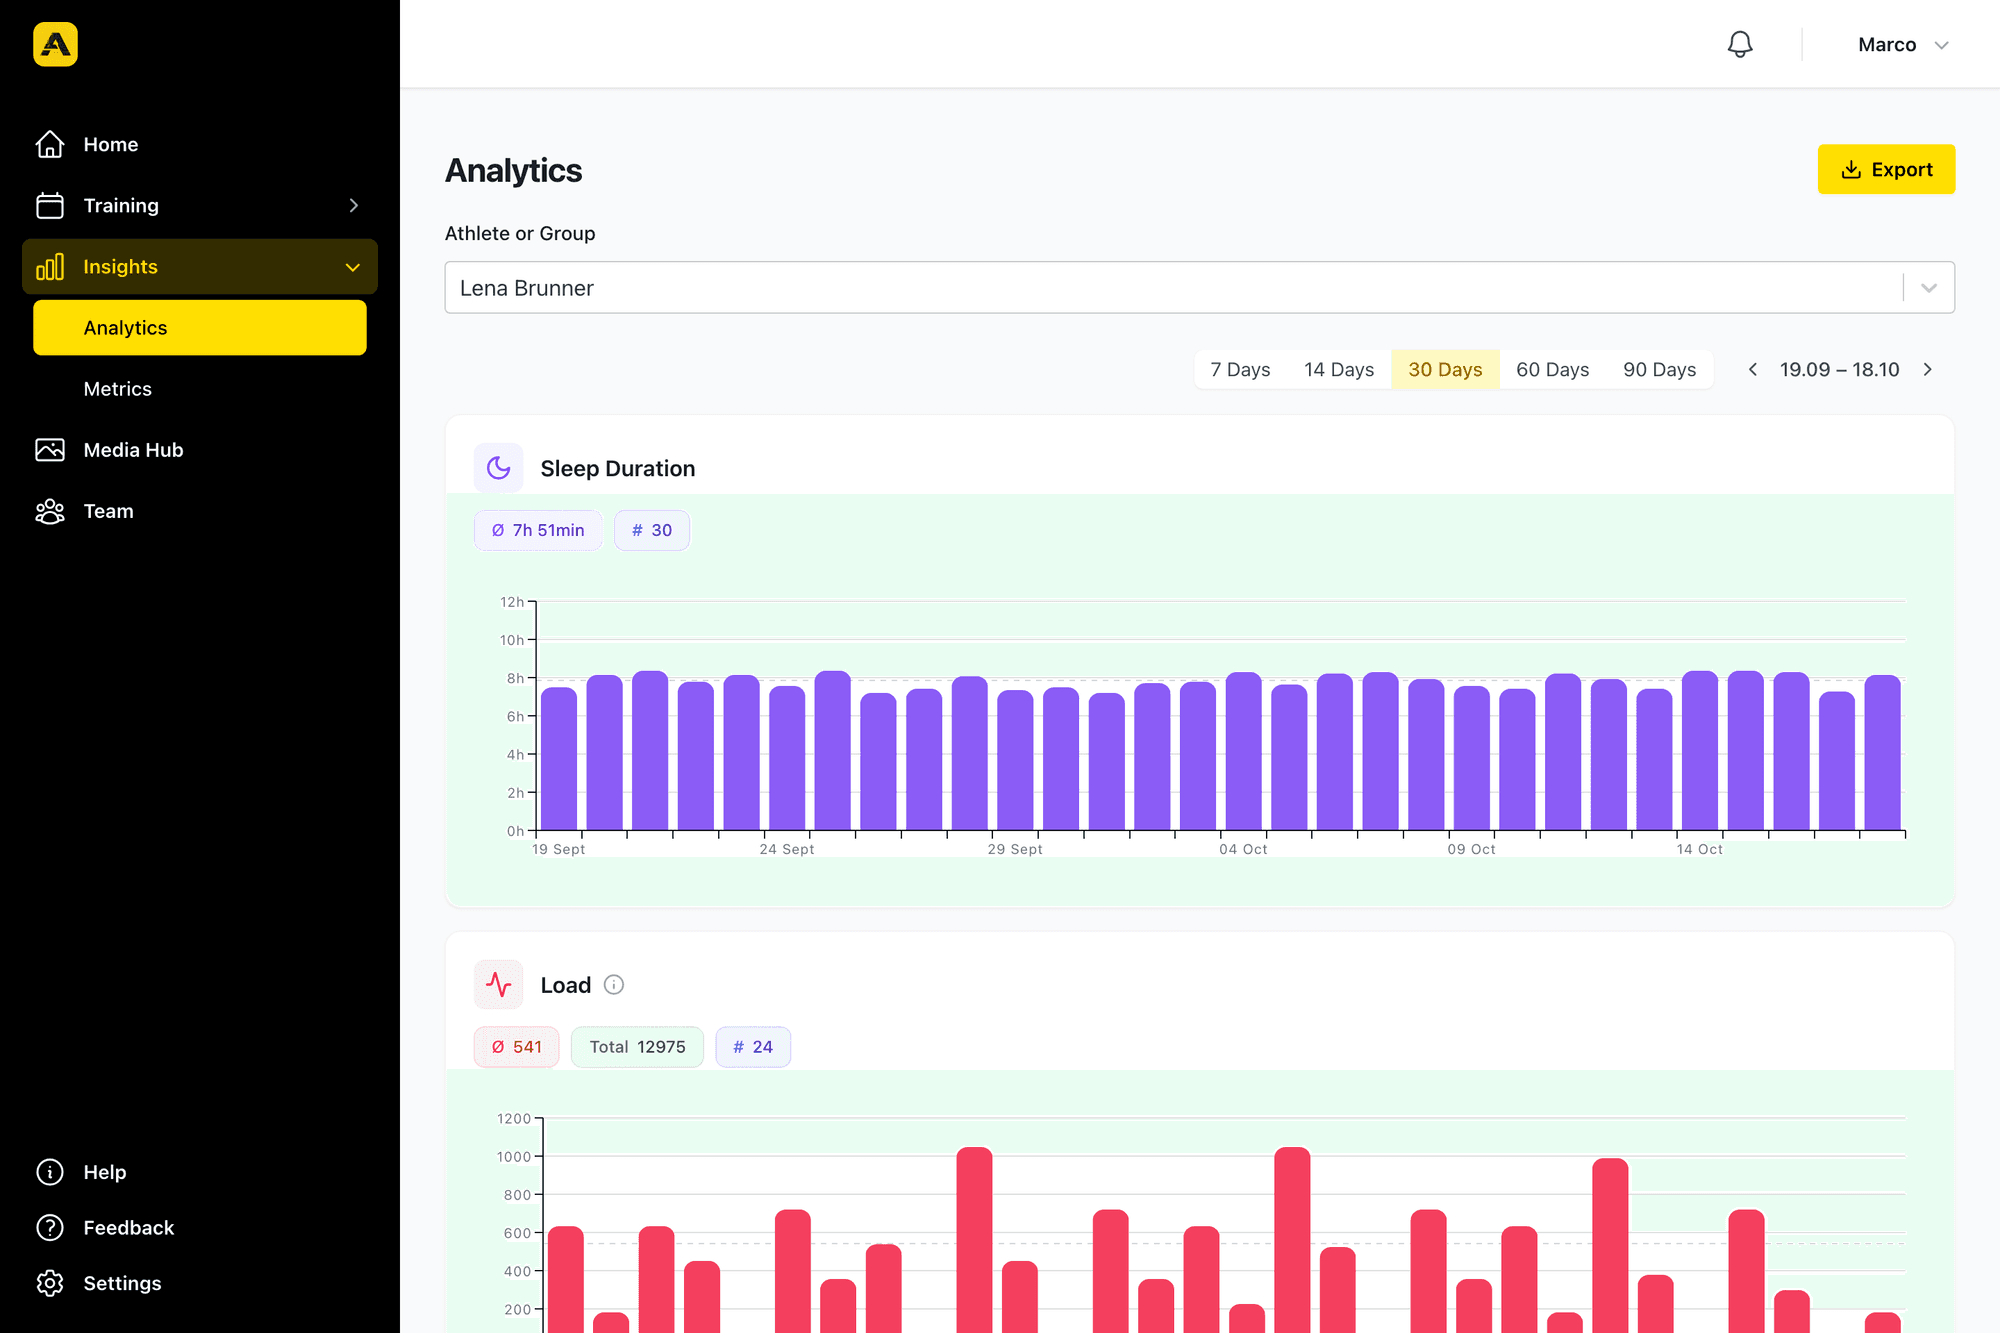
Task: Select the 90 Days range
Action: click(1659, 369)
